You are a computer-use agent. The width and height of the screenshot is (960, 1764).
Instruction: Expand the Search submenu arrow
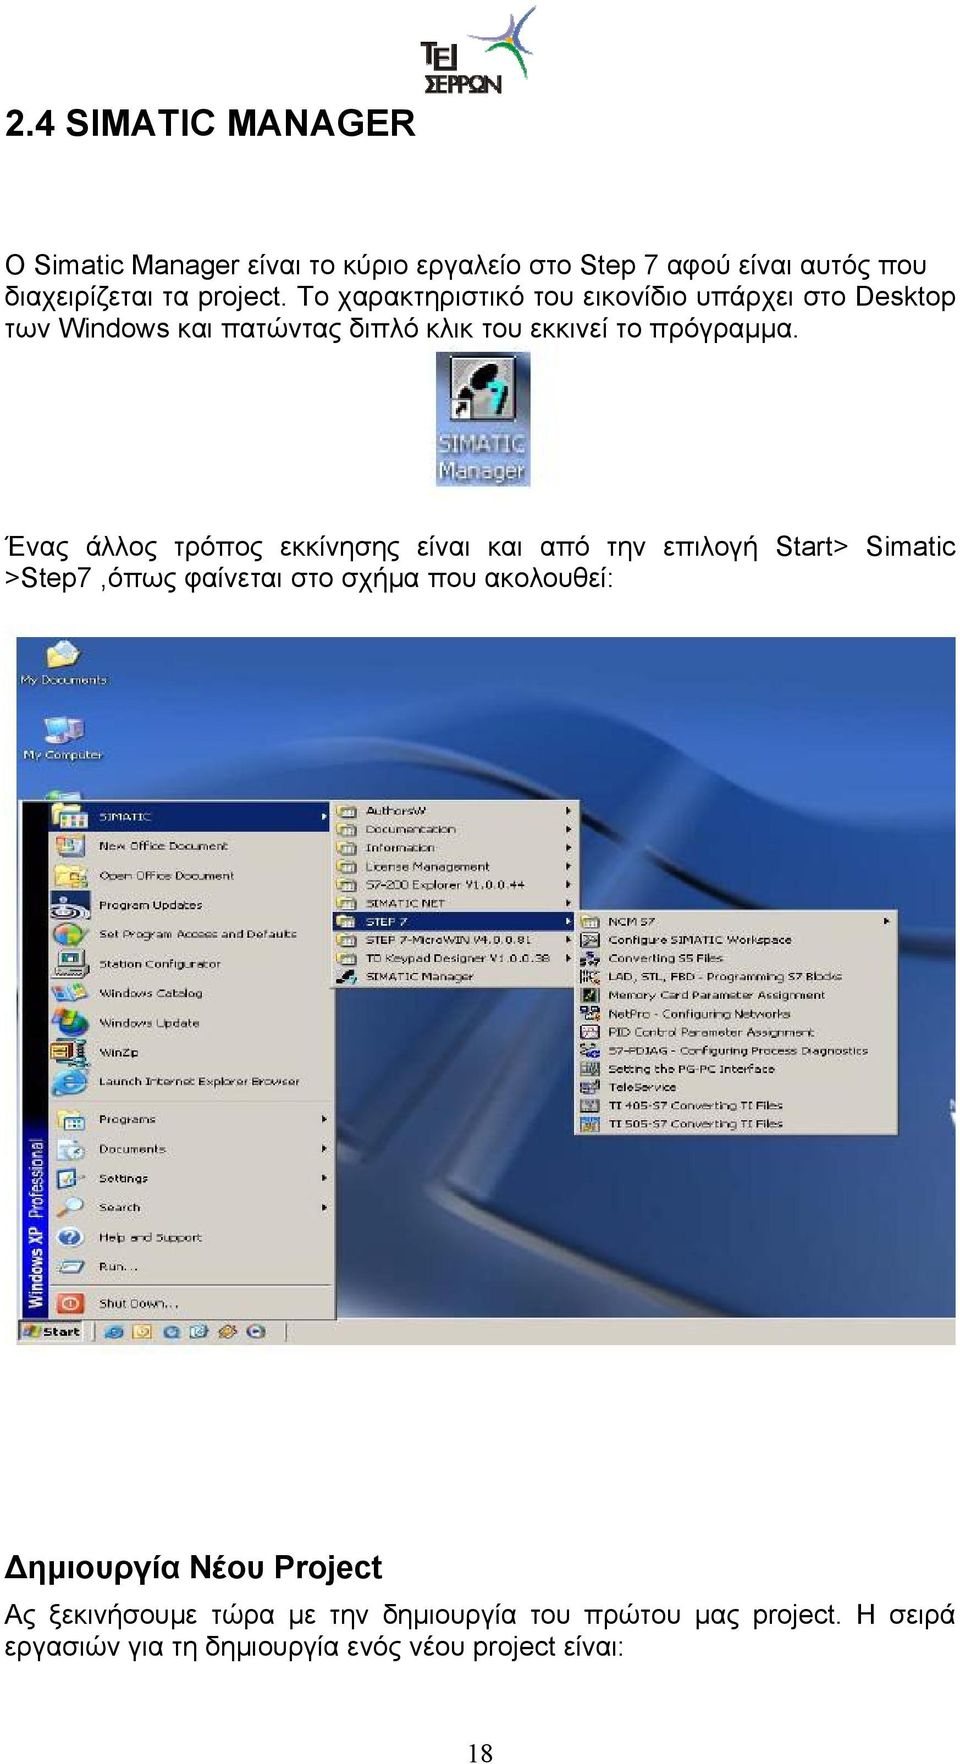click(x=324, y=1208)
